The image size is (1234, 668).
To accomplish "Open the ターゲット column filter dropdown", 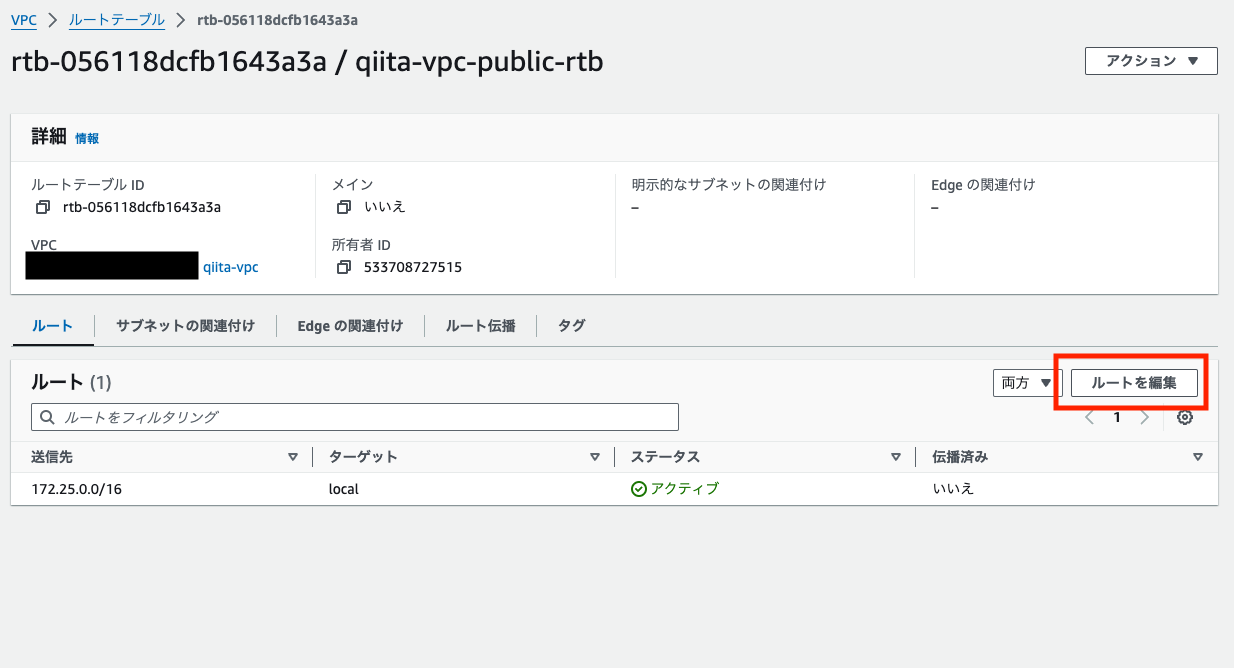I will 594,456.
